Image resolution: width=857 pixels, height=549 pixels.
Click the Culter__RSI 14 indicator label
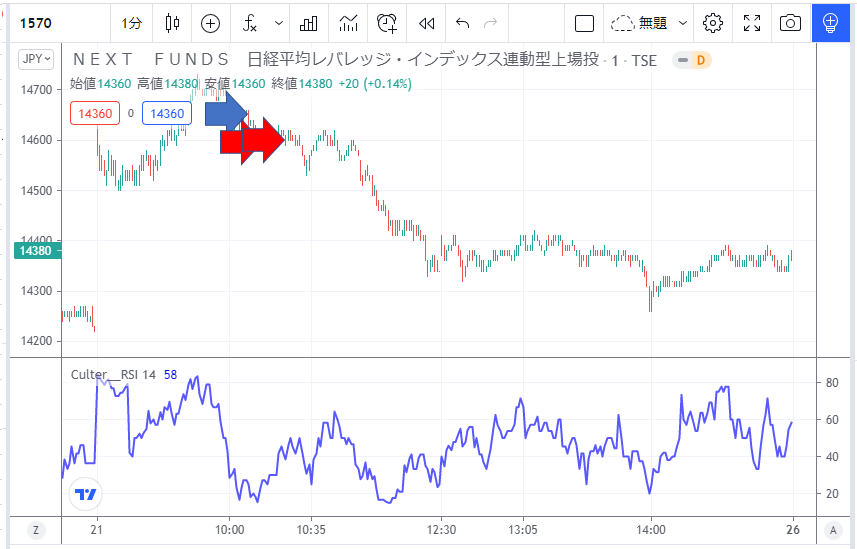[x=113, y=375]
